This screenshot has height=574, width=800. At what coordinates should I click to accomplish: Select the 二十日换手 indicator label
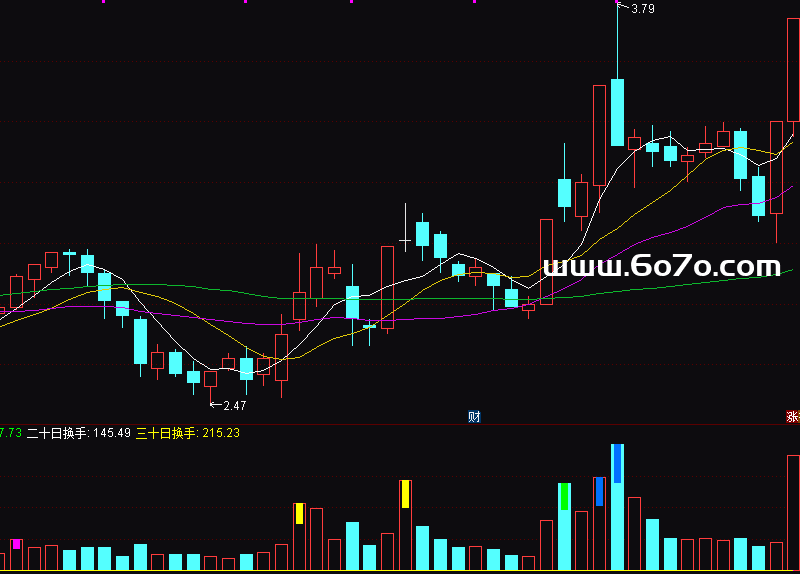(x=57, y=433)
